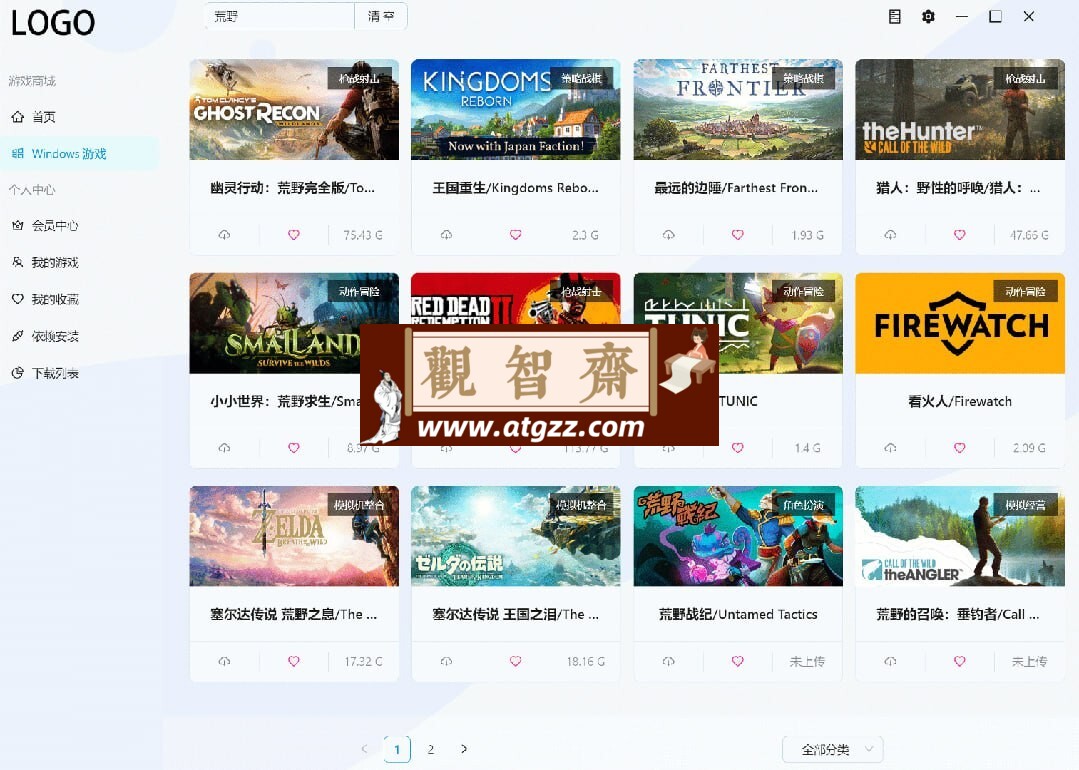Download Untamed Tactics via cloud icon
The image size is (1079, 770).
[668, 661]
